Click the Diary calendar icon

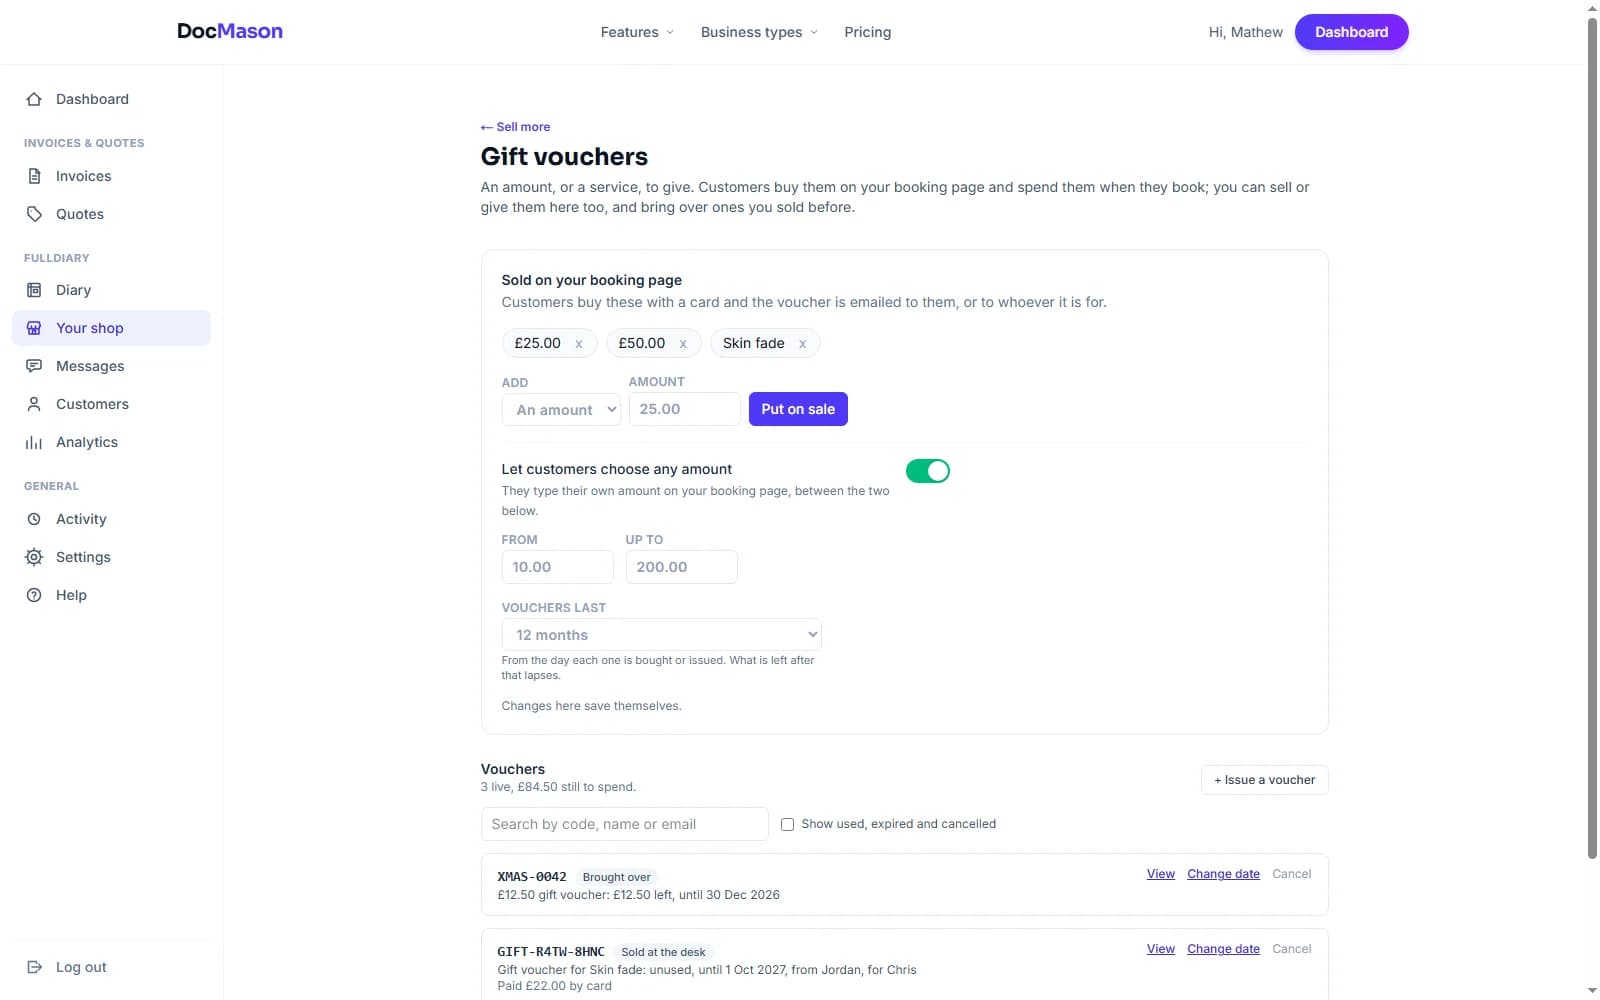pos(34,290)
